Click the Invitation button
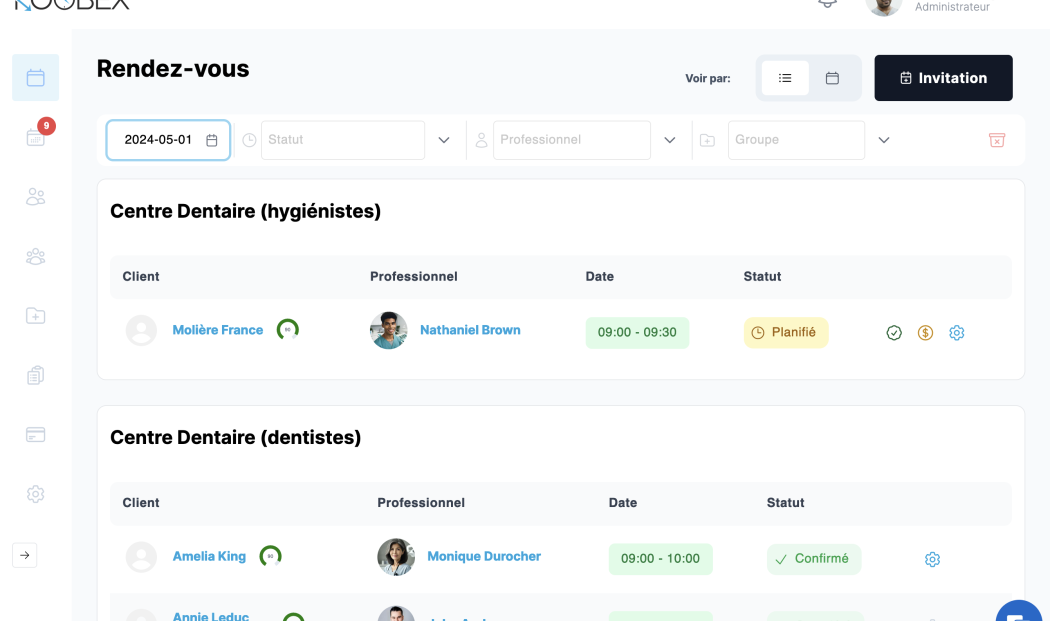Viewport: 1050px width, 621px height. coord(944,78)
